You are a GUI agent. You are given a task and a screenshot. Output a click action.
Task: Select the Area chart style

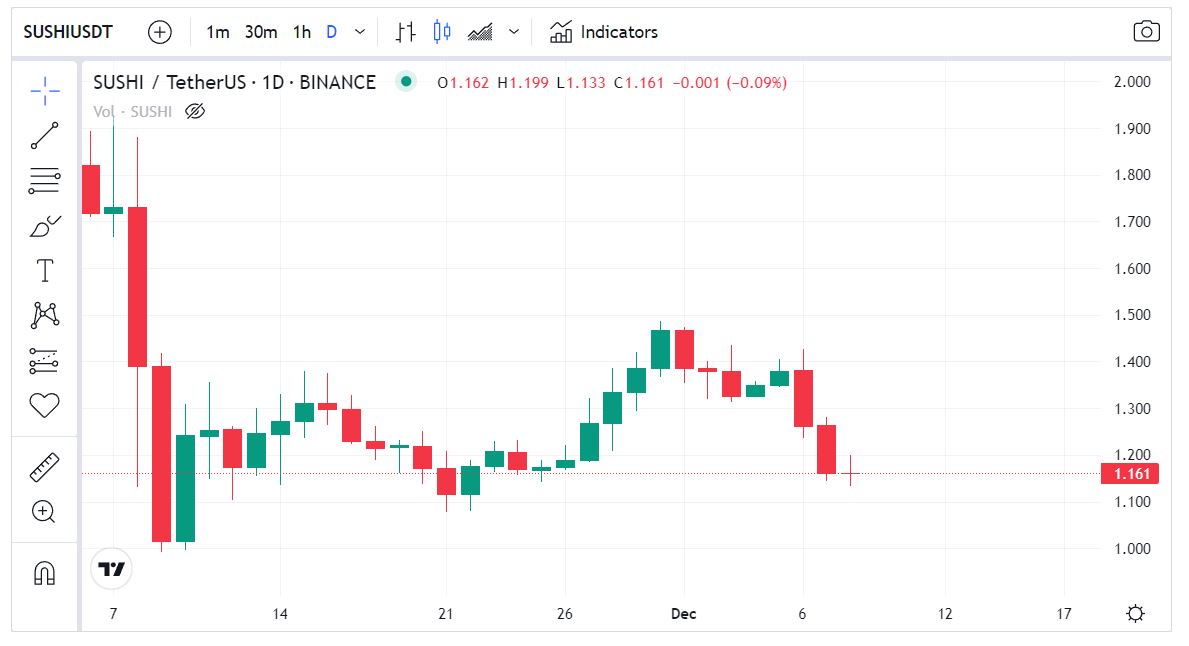click(x=480, y=32)
